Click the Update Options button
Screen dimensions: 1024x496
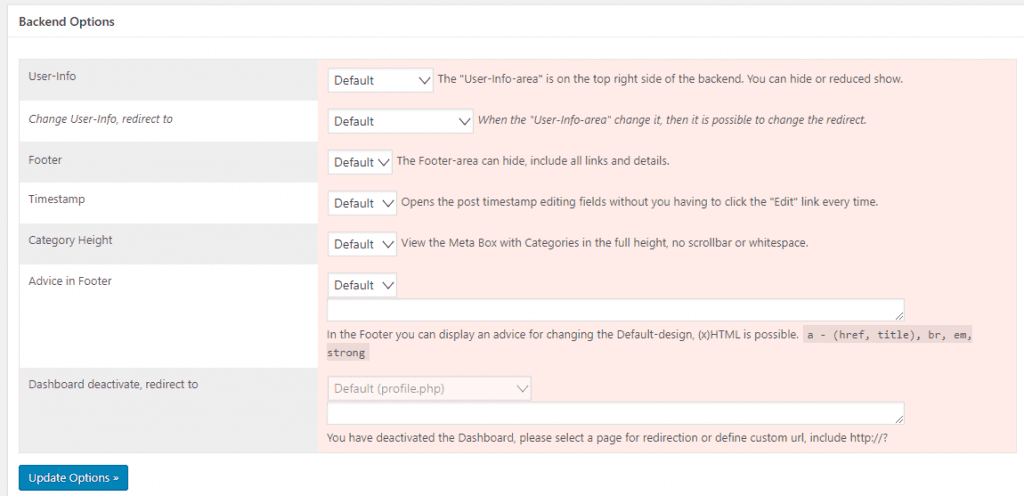[73, 478]
